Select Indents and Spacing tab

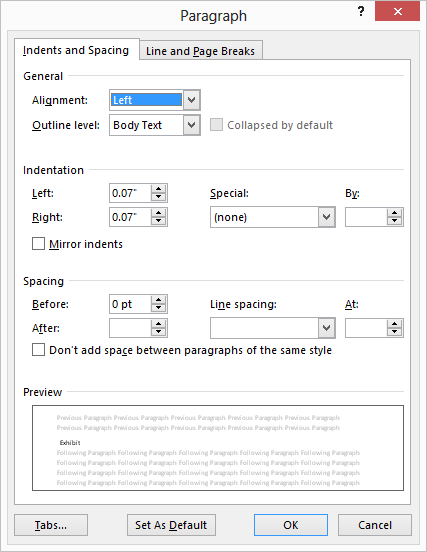click(x=76, y=50)
